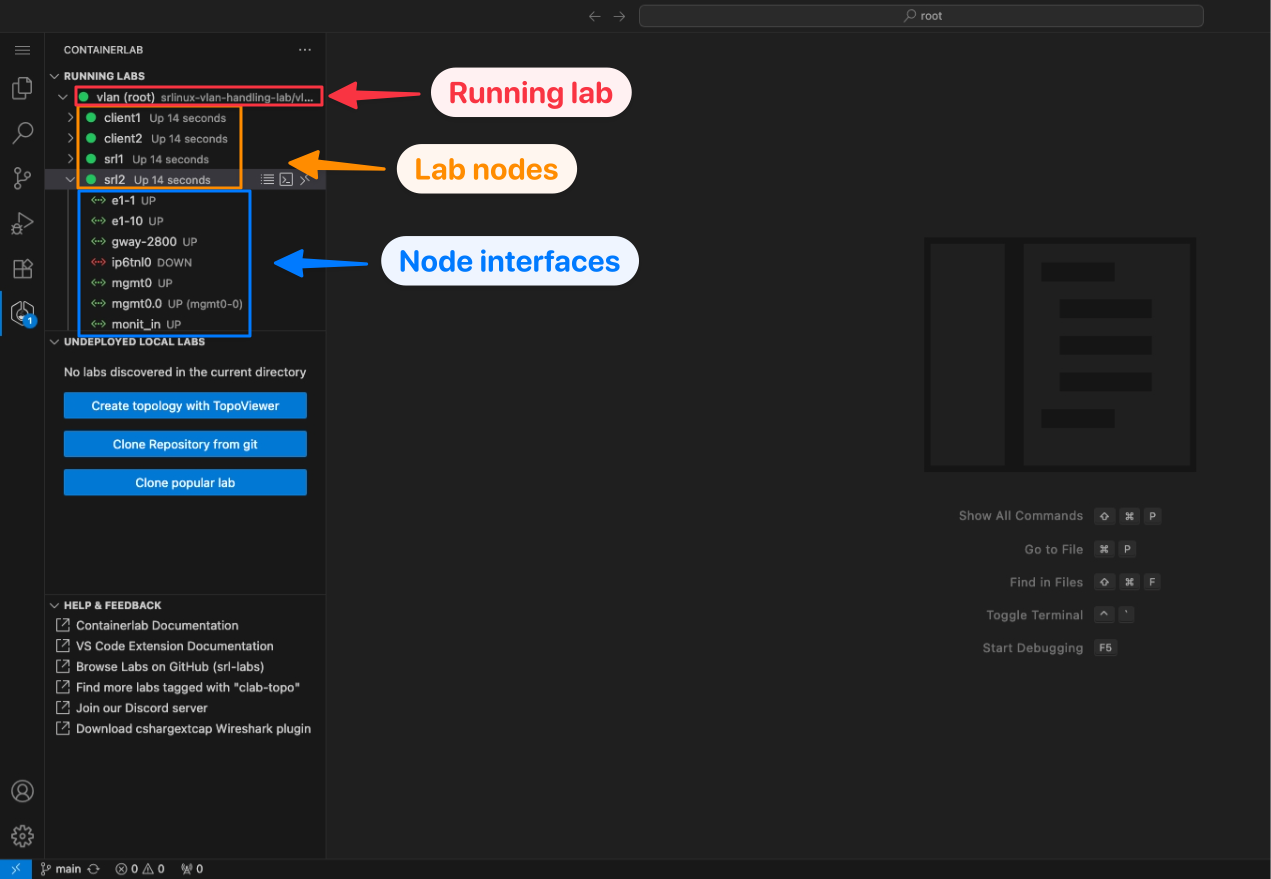Image resolution: width=1271 pixels, height=879 pixels.
Task: Click Clone Repository from git
Action: [x=185, y=443]
